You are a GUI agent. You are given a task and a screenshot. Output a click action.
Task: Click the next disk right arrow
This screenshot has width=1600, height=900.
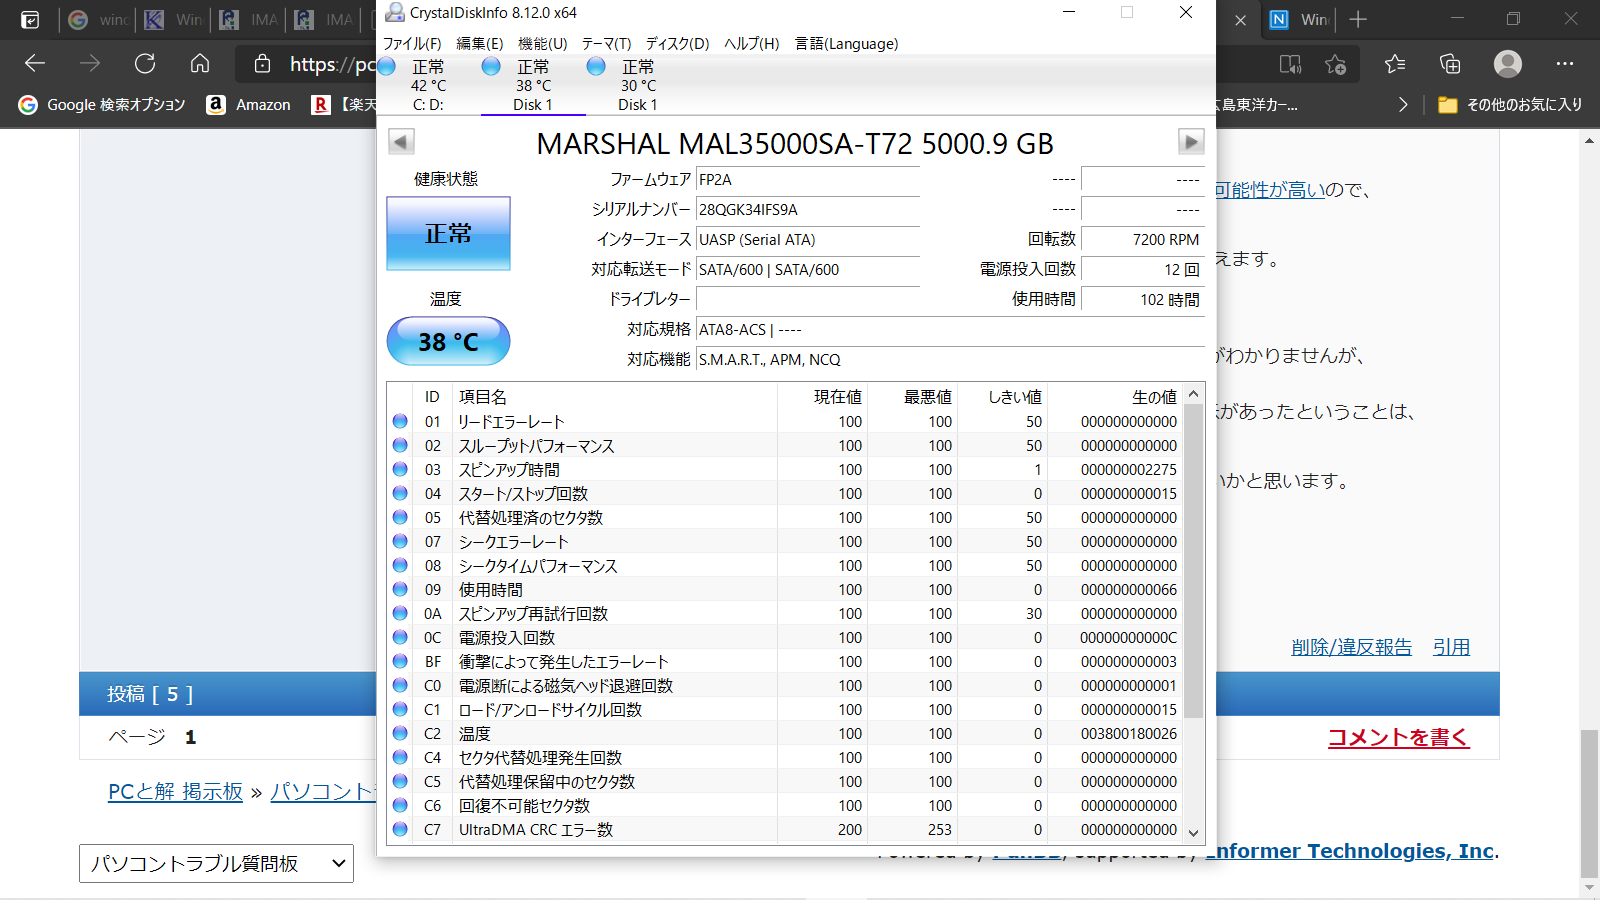1190,142
